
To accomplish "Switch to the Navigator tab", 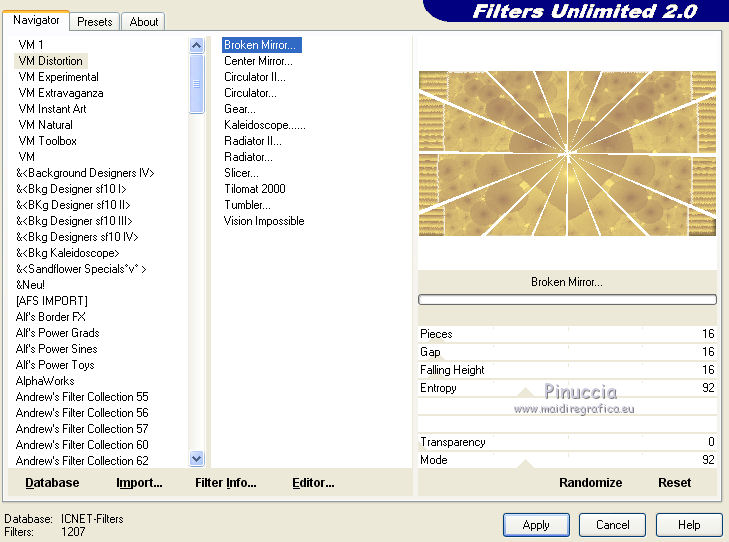I will [36, 20].
